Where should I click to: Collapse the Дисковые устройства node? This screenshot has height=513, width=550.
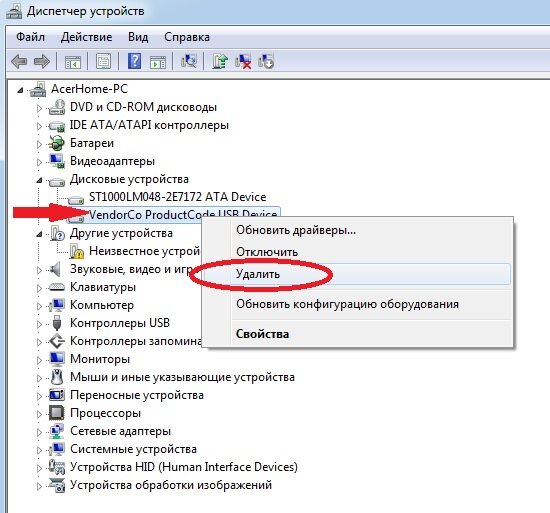39,181
